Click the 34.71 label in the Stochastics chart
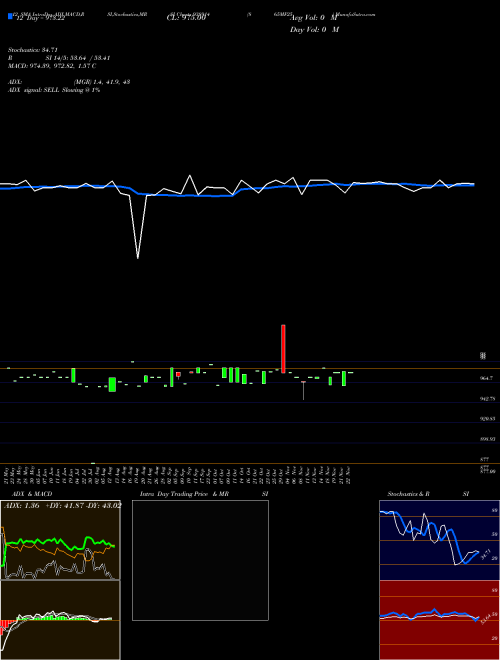500x660 pixels. pos(486,554)
